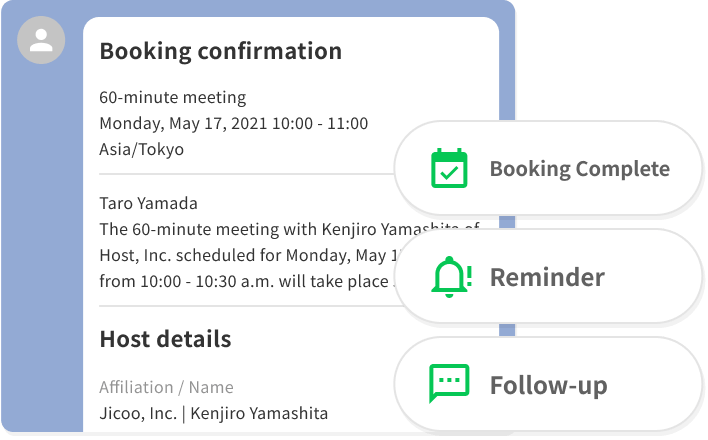Click the green reminder bell icon
Viewport: 708px width, 440px height.
[x=451, y=277]
